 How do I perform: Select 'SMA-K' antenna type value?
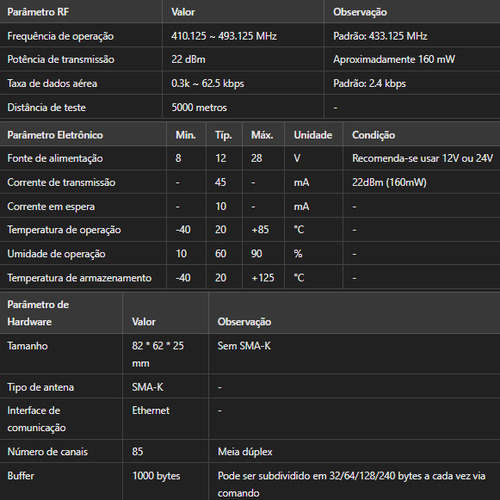point(148,387)
